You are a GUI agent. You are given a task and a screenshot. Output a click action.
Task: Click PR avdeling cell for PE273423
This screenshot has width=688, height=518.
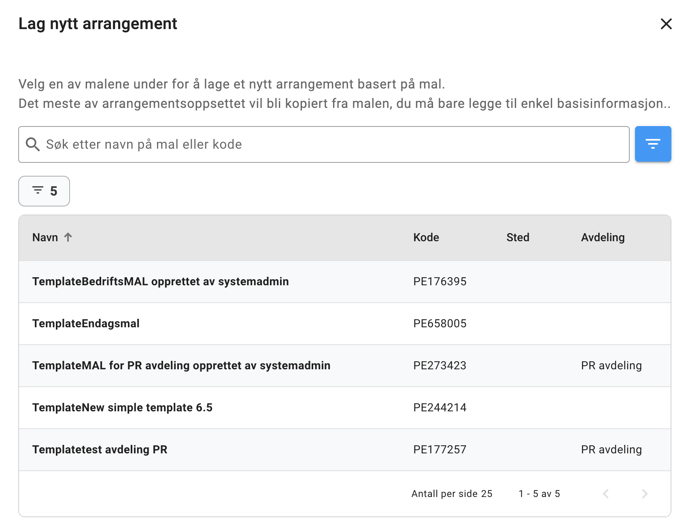coord(611,366)
